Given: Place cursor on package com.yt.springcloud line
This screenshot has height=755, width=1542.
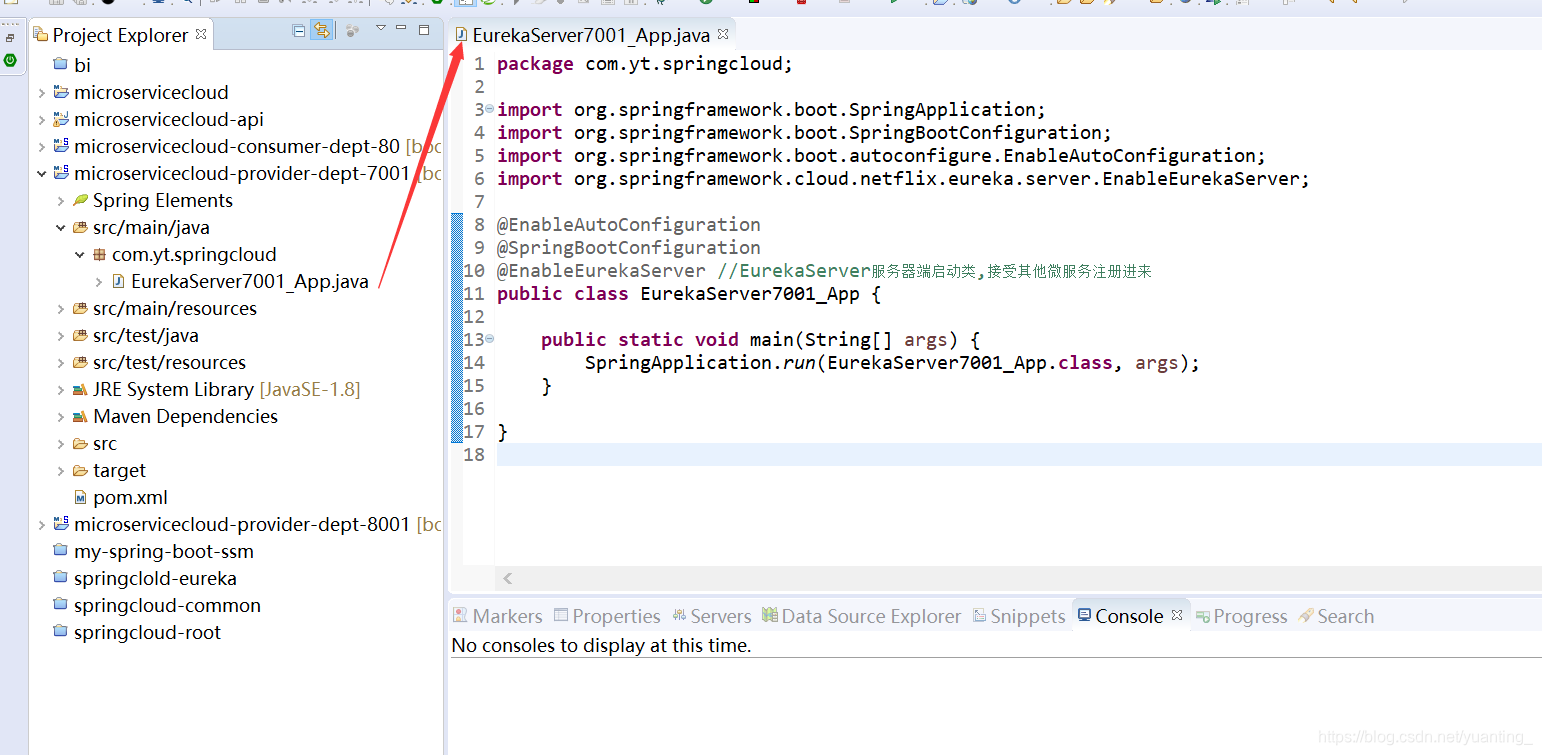Looking at the screenshot, I should click(x=645, y=64).
